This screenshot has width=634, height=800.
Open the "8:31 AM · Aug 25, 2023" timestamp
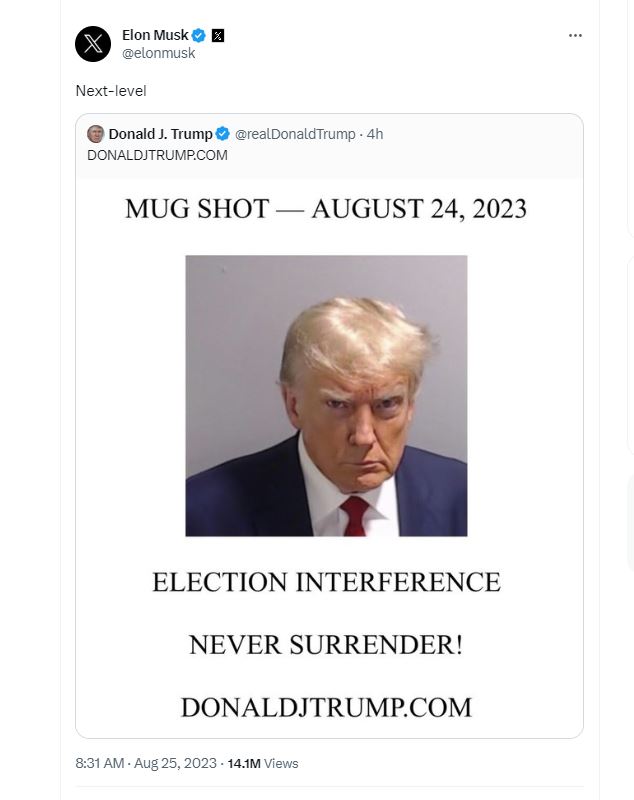tap(145, 763)
